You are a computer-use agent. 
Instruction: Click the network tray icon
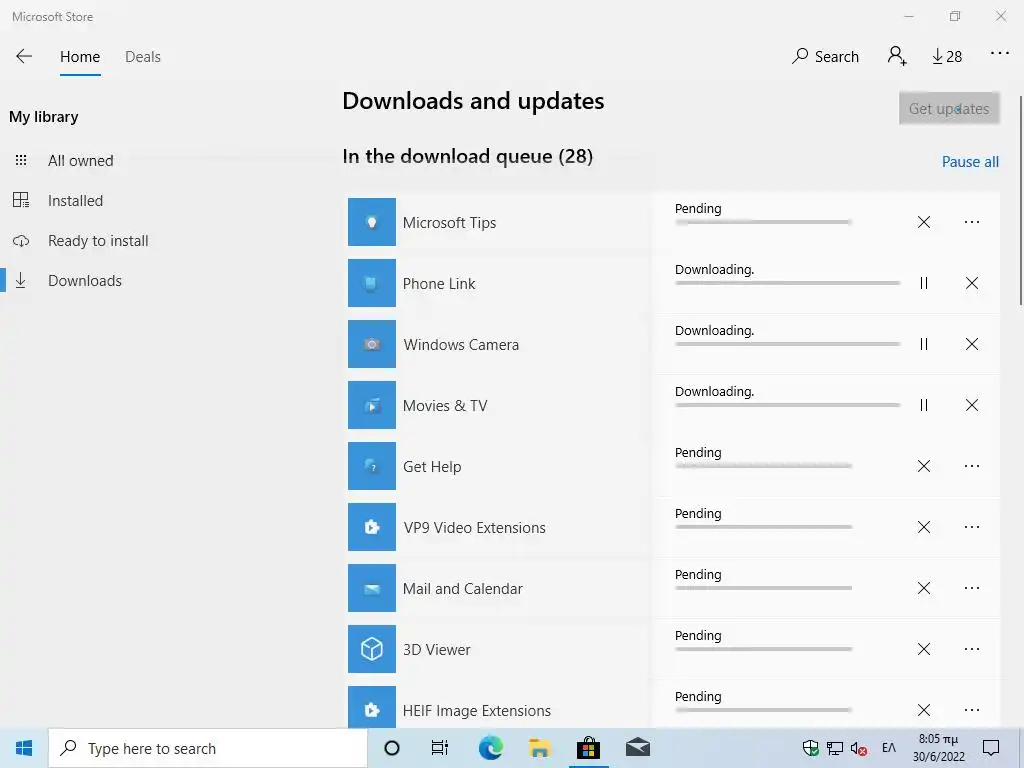[x=835, y=748]
